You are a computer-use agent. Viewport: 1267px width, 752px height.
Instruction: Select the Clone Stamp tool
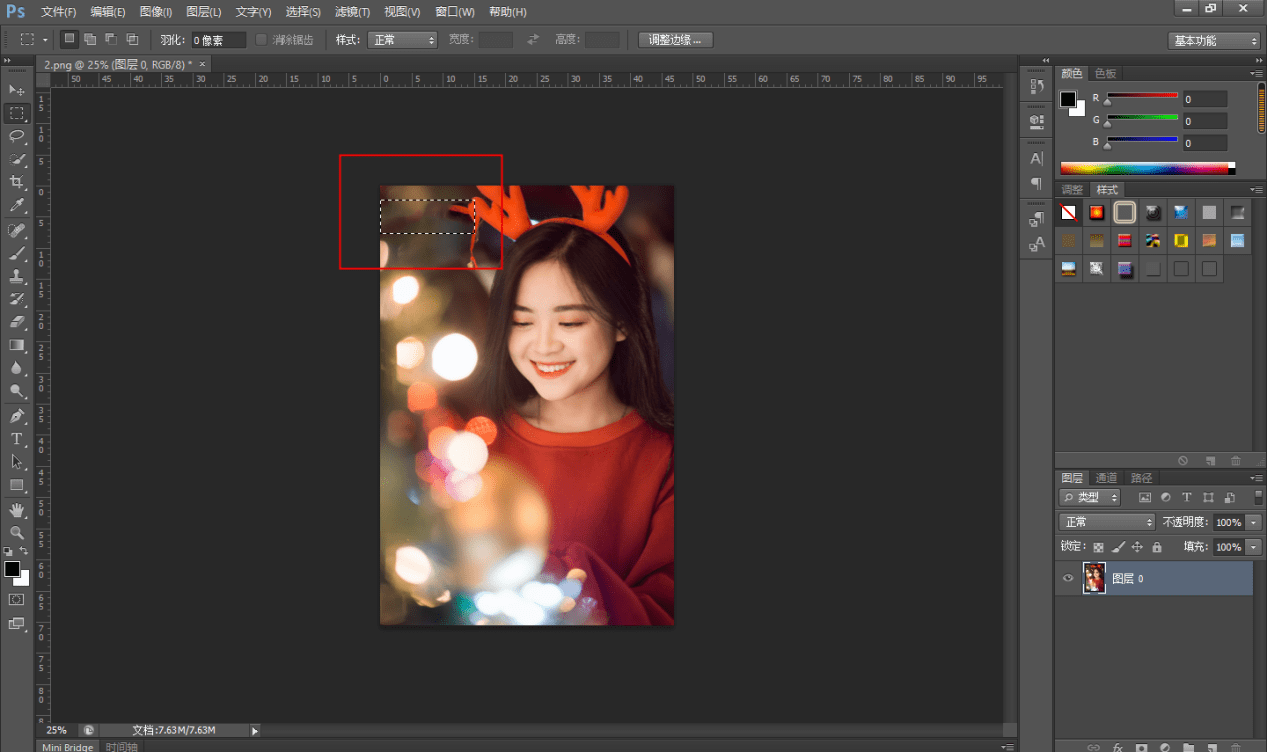tap(17, 277)
